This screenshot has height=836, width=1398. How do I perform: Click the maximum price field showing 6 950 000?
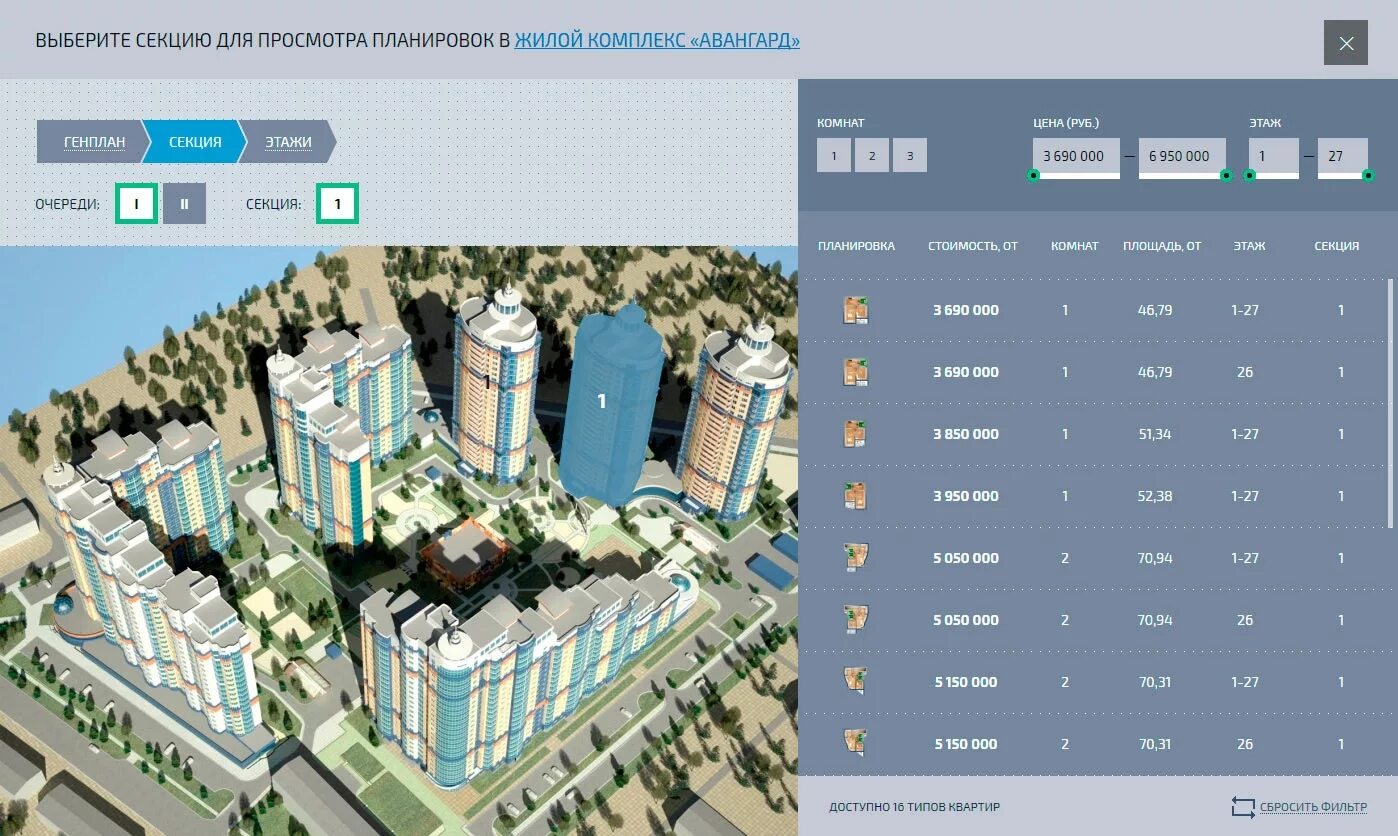pos(1181,156)
